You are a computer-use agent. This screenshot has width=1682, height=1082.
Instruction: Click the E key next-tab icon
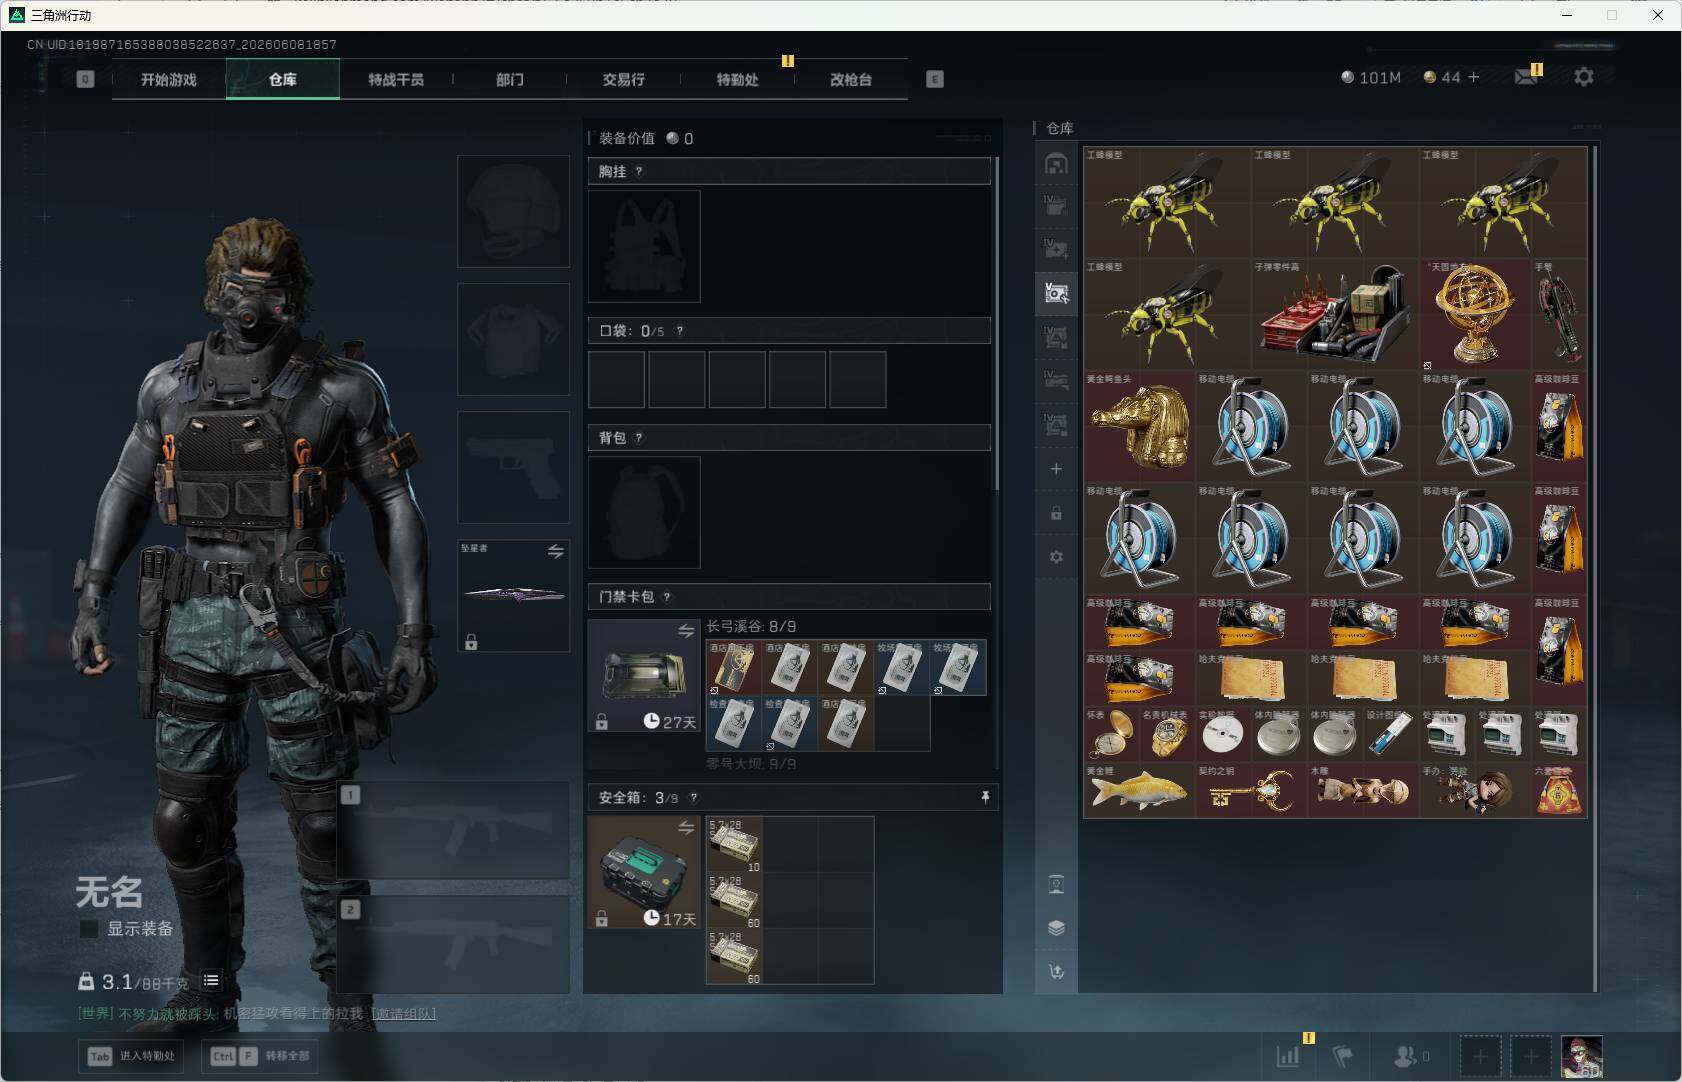(935, 79)
